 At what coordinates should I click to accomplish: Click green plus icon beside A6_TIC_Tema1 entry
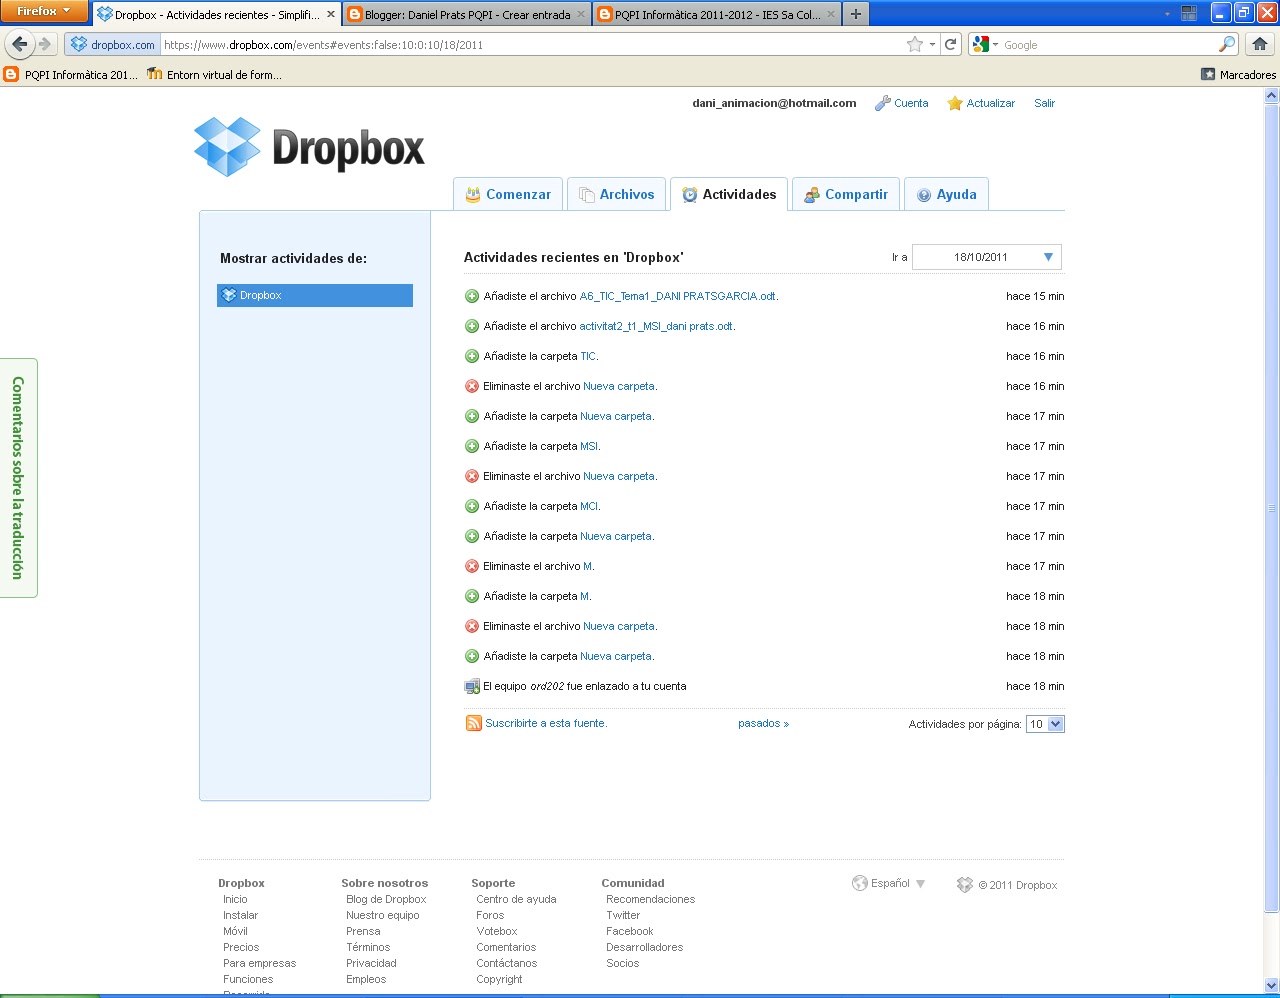[x=472, y=296]
